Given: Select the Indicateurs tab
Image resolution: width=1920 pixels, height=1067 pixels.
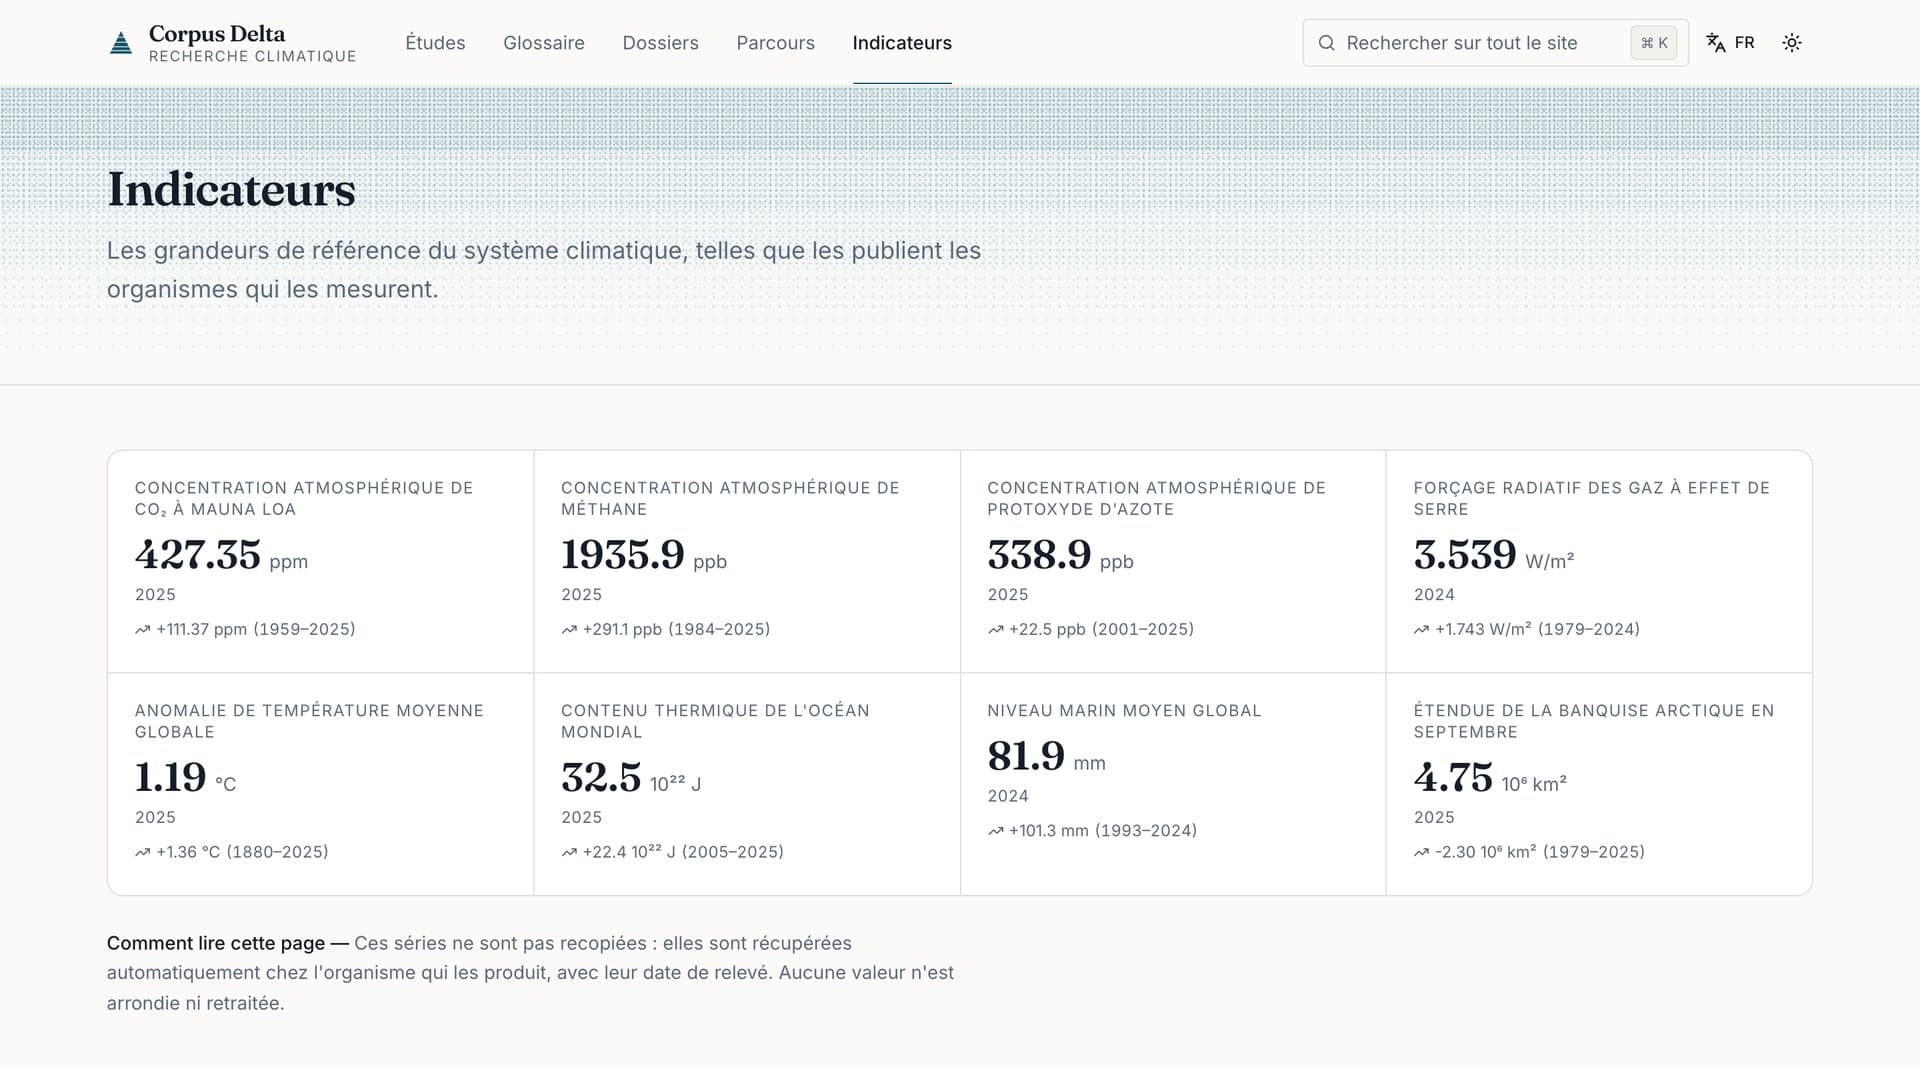Looking at the screenshot, I should click(x=902, y=43).
